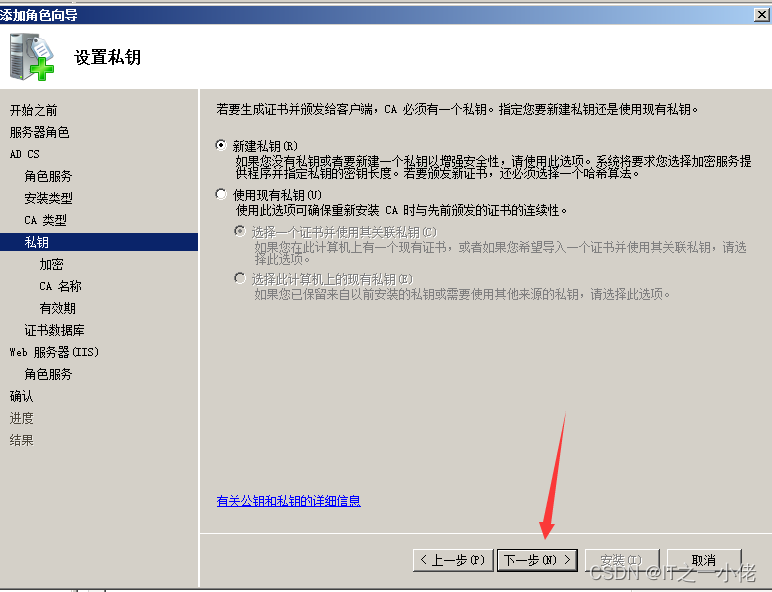The width and height of the screenshot is (772, 592).
Task: Go to 服务器角色 step in sidebar
Action: click(39, 132)
